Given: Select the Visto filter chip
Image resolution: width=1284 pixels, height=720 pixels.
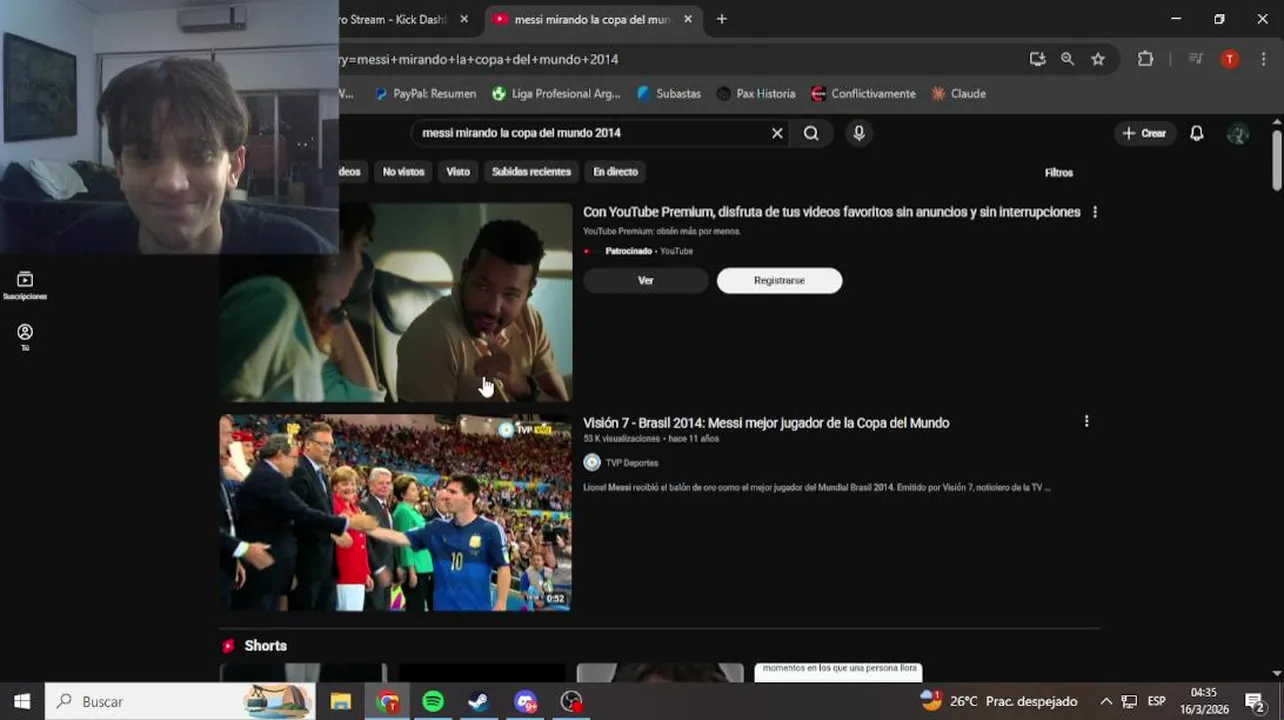Looking at the screenshot, I should click(x=458, y=172).
